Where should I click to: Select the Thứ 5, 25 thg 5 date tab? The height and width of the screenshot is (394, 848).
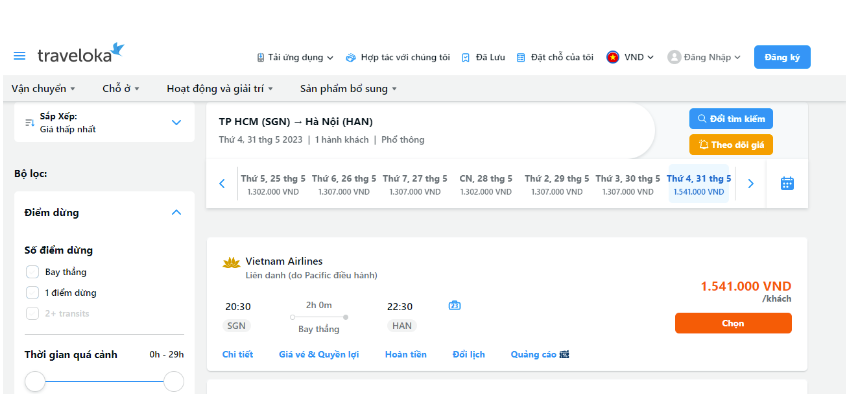pyautogui.click(x=273, y=184)
